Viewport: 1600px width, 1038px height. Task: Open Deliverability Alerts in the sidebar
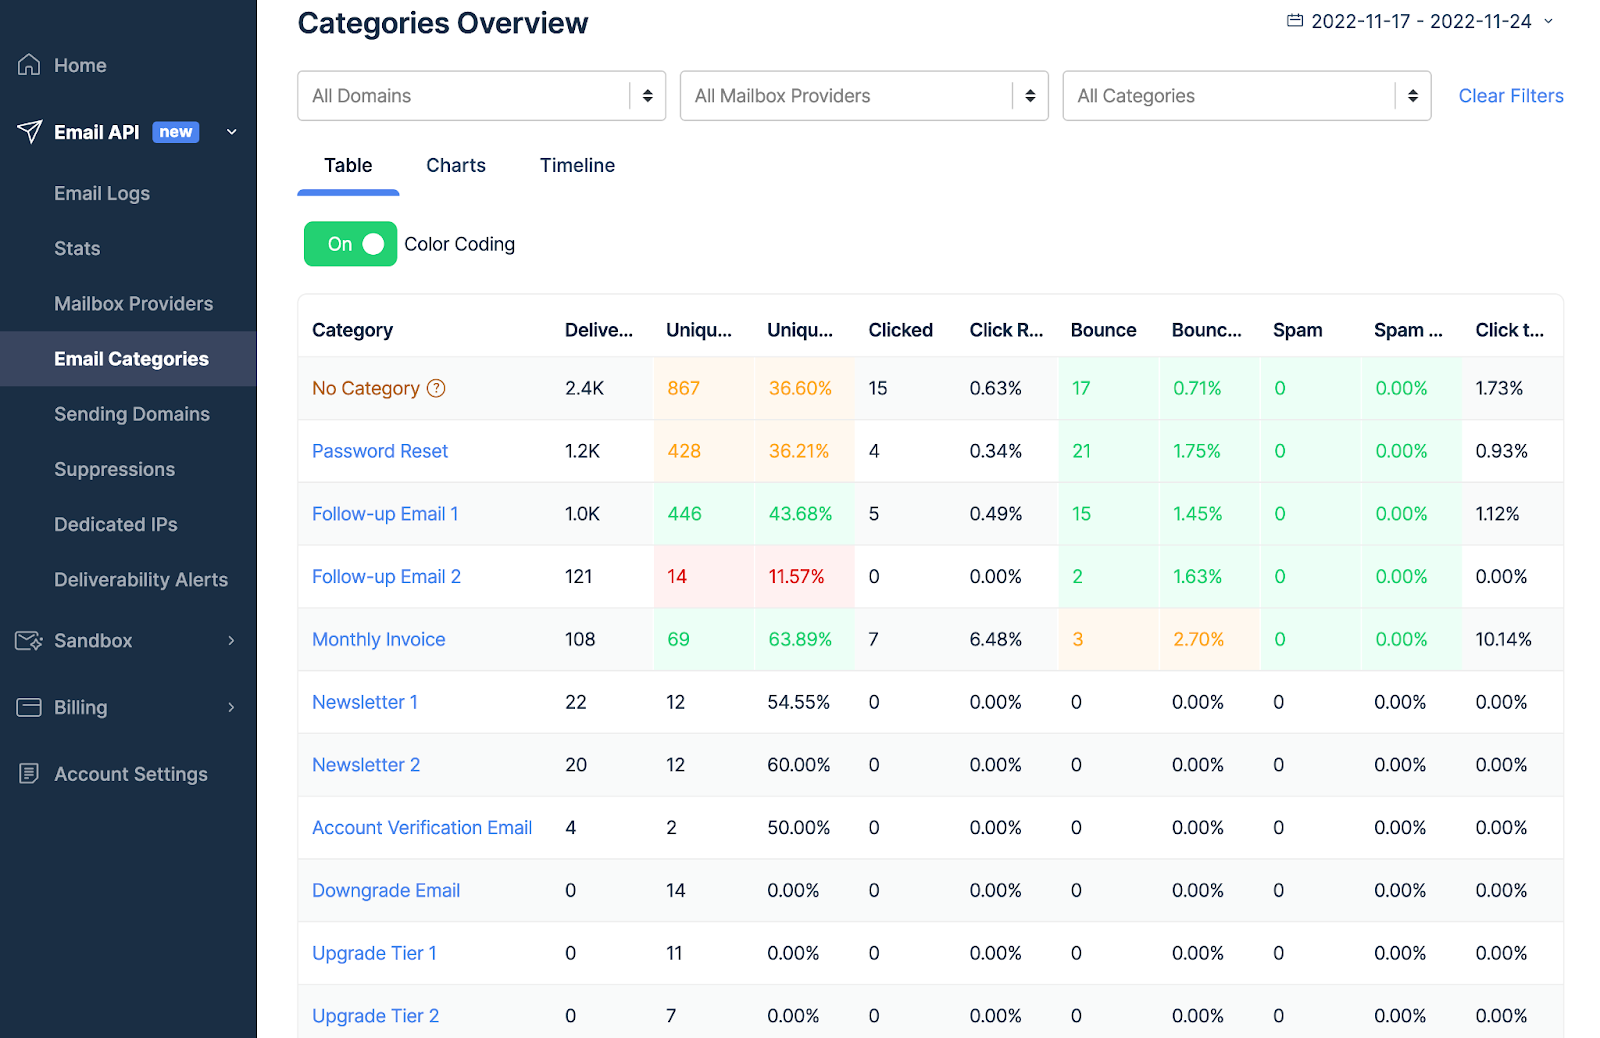click(x=141, y=580)
